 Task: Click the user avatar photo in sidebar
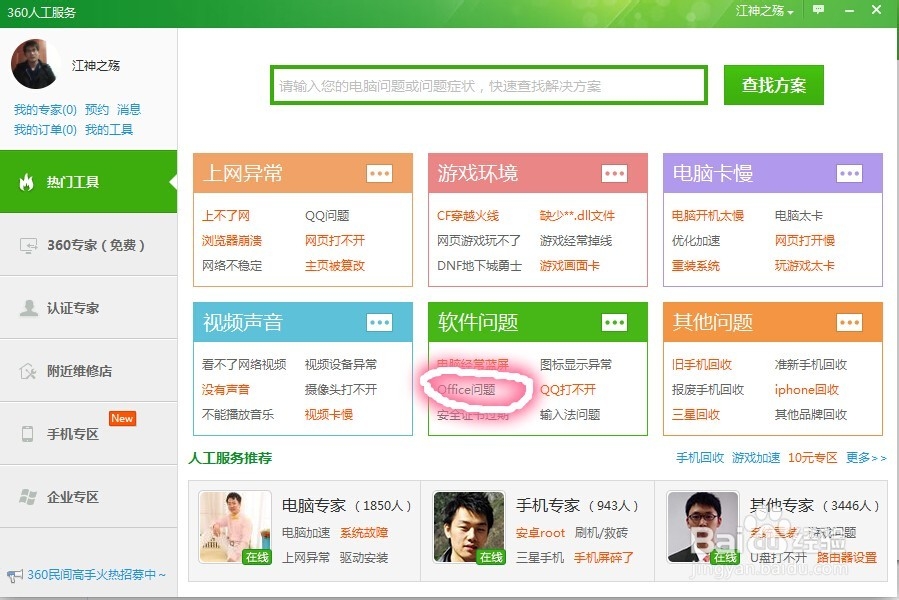35,64
